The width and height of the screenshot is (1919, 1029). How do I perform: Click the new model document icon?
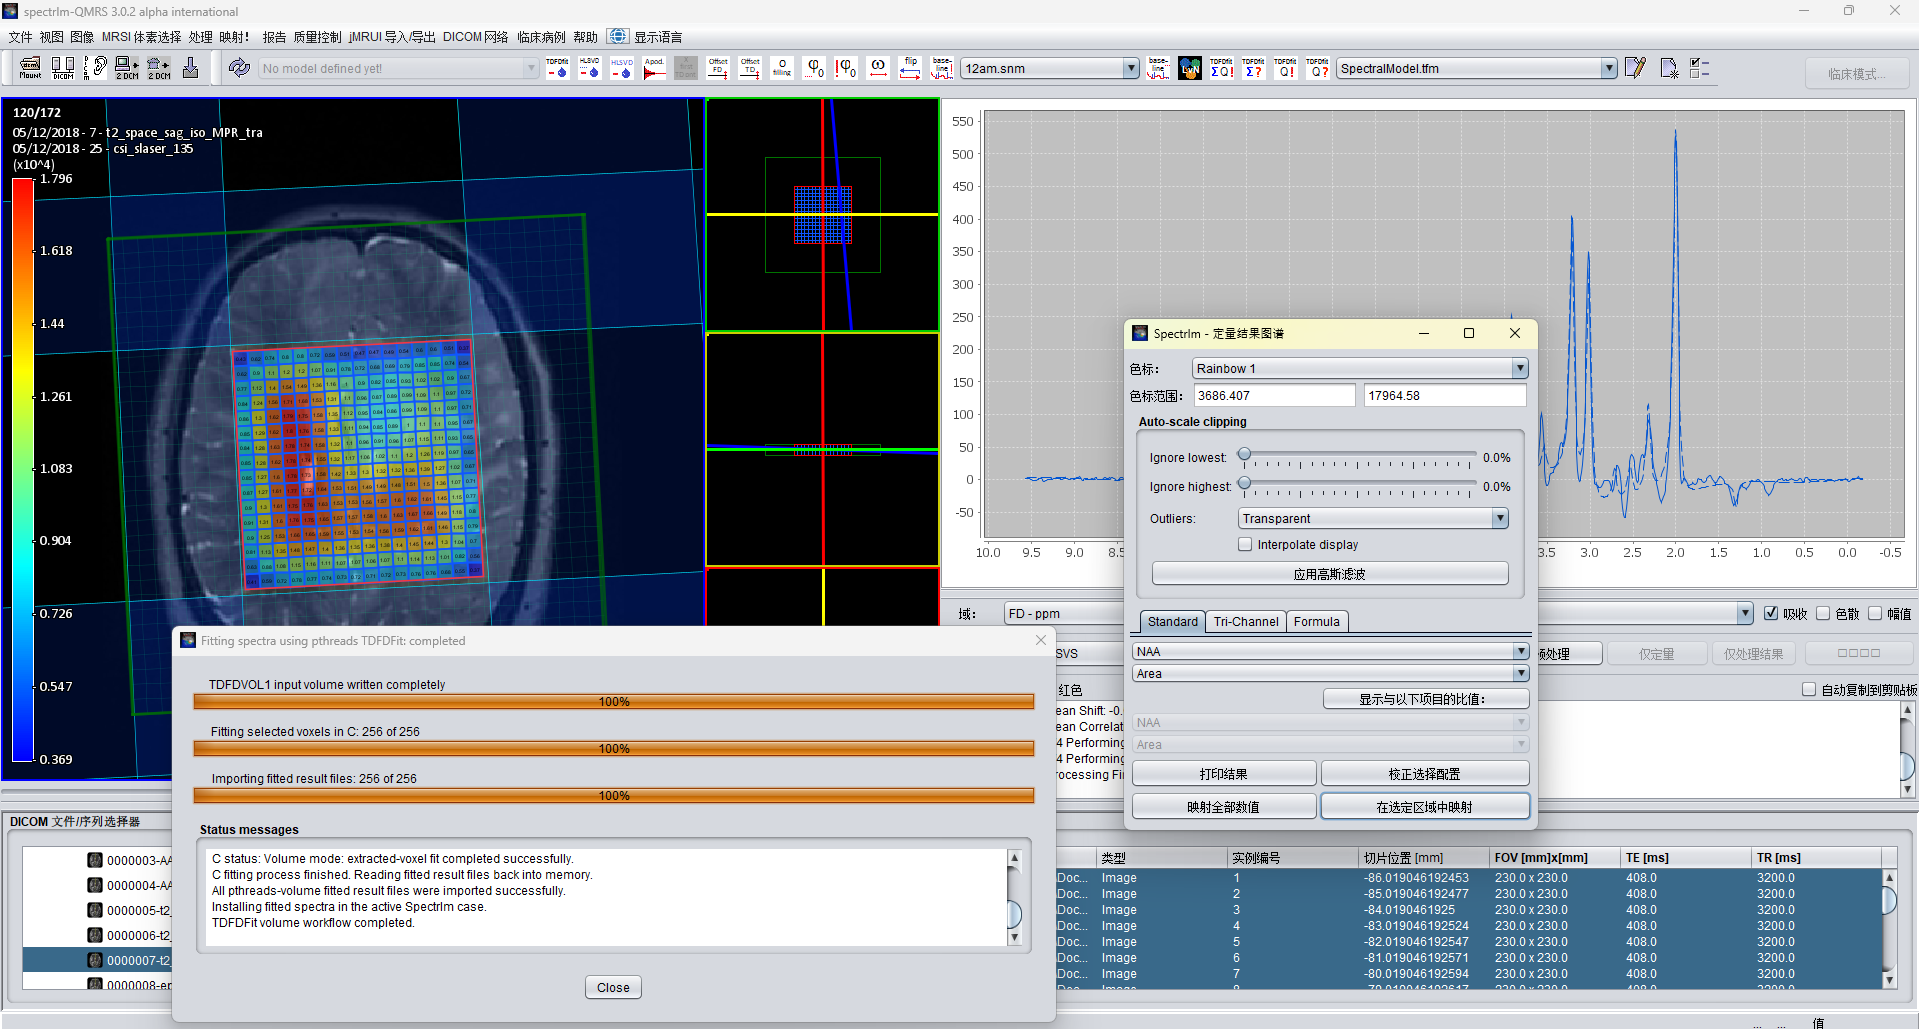(x=1668, y=68)
